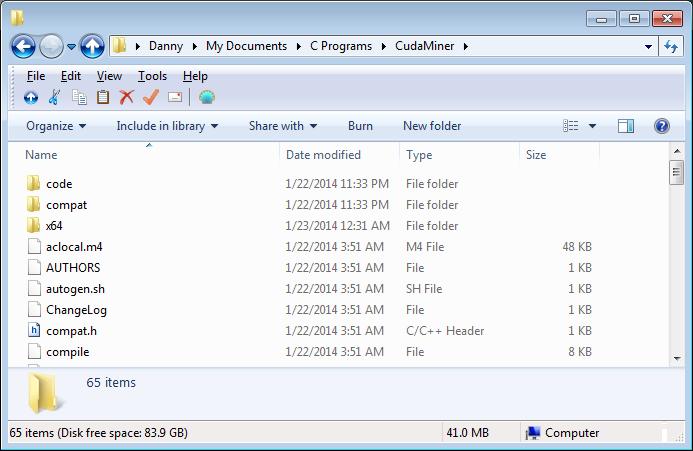The height and width of the screenshot is (451, 693).
Task: Open the Edit menu
Action: (71, 76)
